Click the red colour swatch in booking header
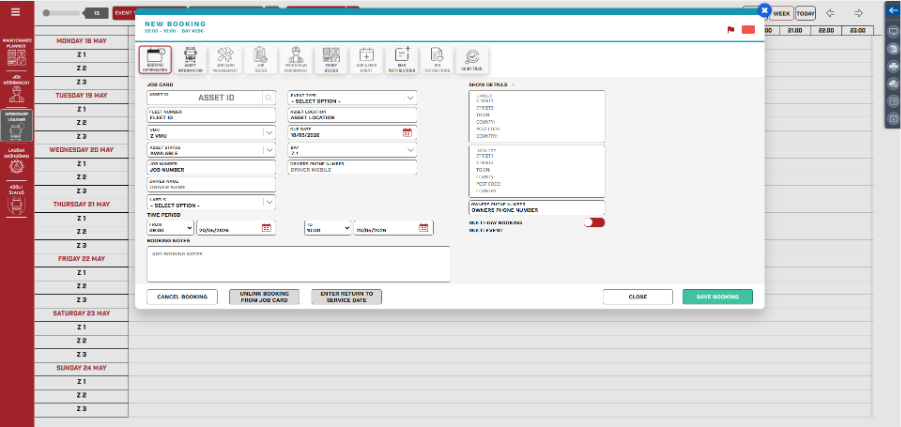The image size is (901, 427). (x=748, y=30)
